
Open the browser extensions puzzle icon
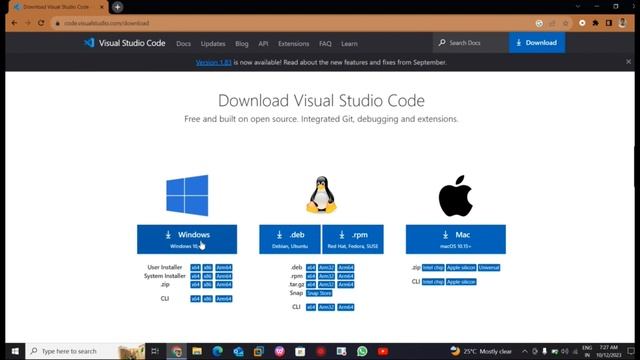tap(596, 23)
